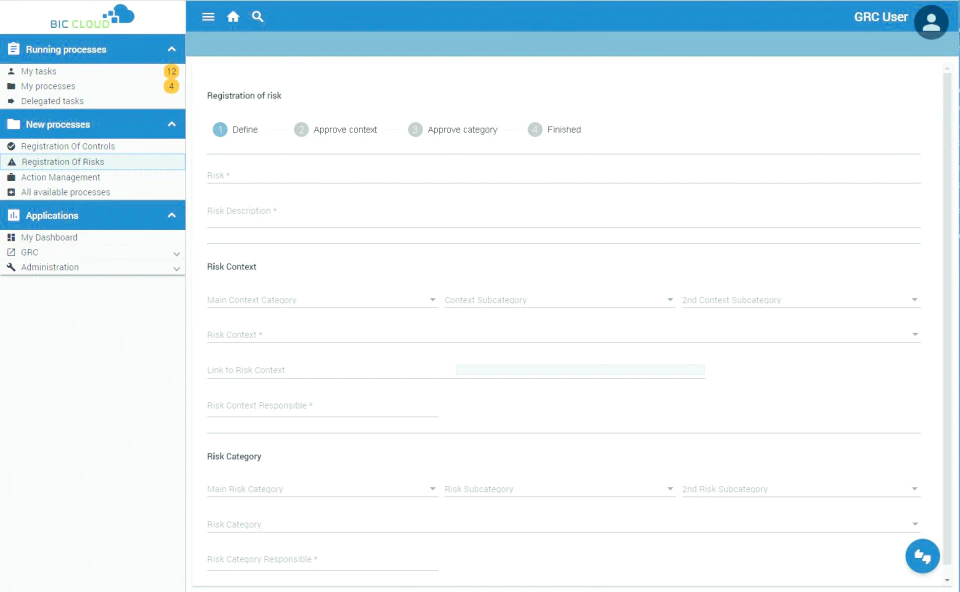
Task: Focus the Risk name field
Action: pyautogui.click(x=563, y=176)
